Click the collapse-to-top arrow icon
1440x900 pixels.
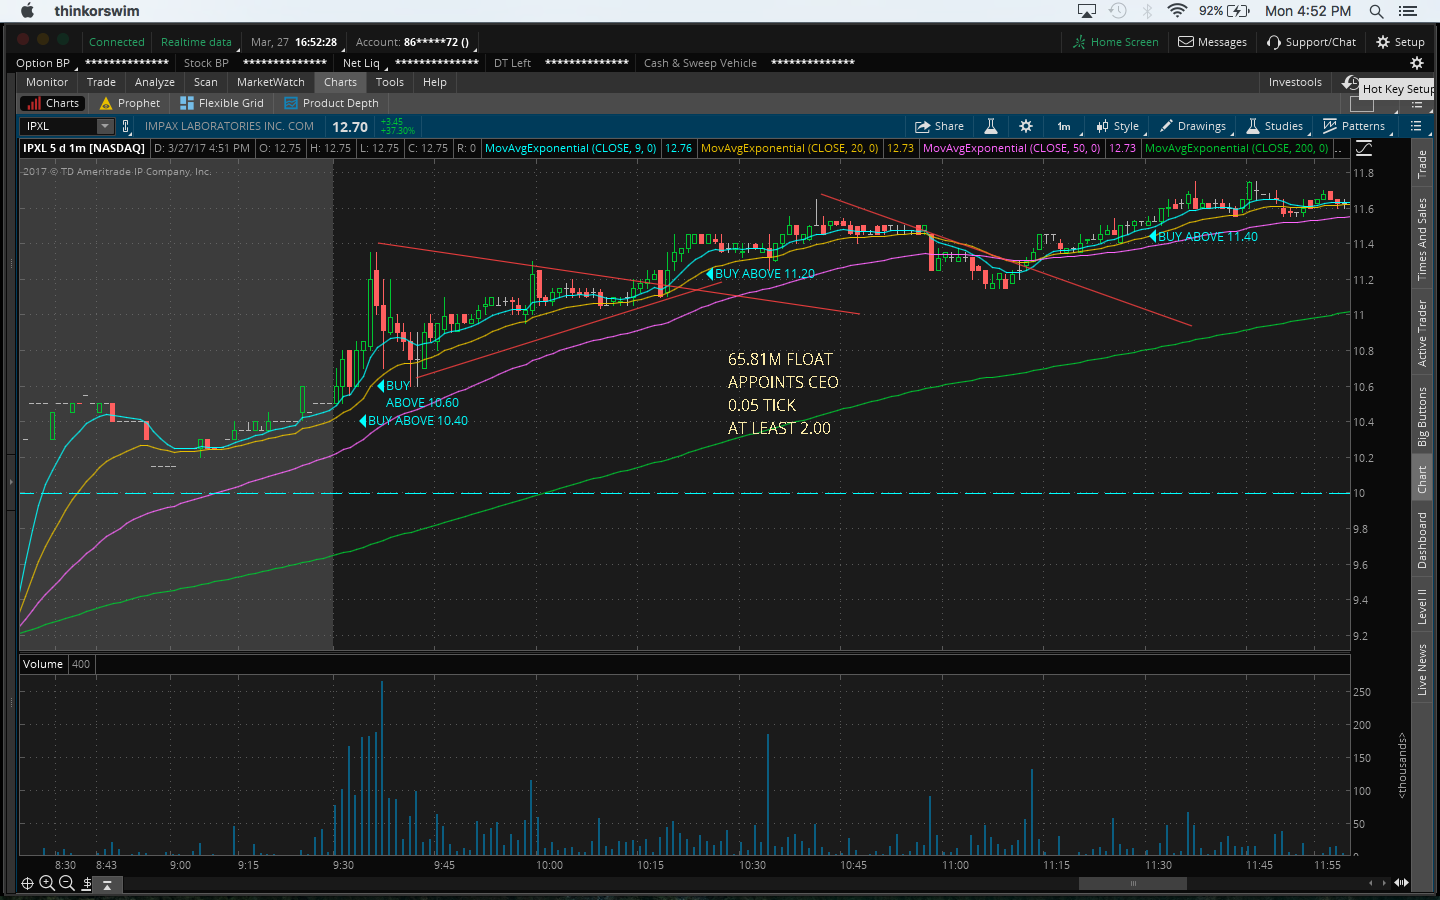107,884
